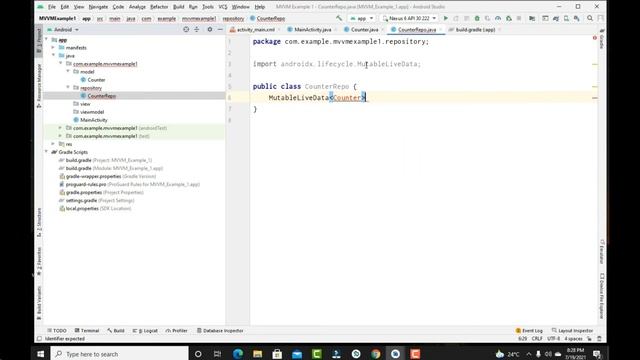
Task: Open Microsoft Store from the taskbar
Action: tap(277, 354)
